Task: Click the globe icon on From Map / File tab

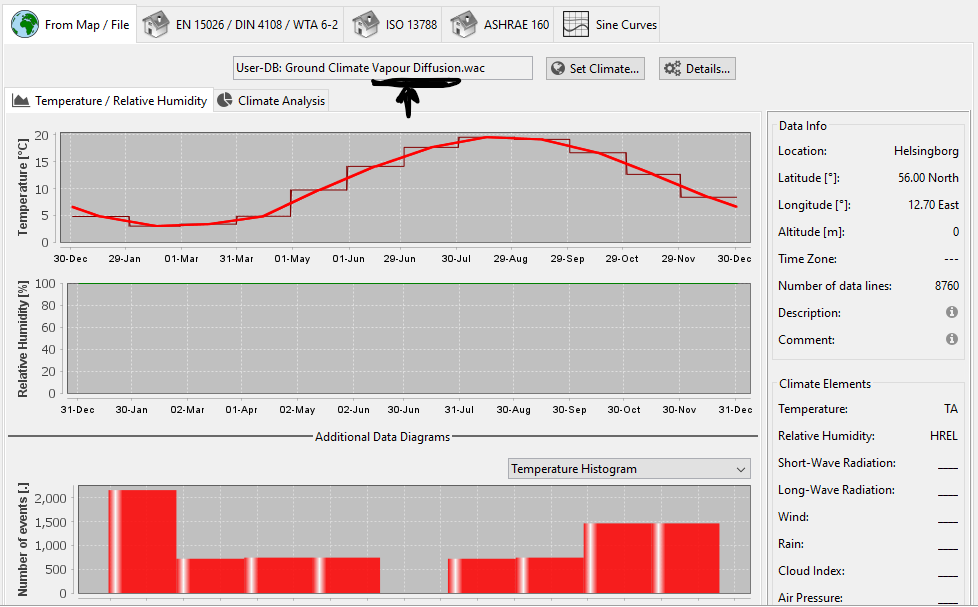Action: point(25,24)
